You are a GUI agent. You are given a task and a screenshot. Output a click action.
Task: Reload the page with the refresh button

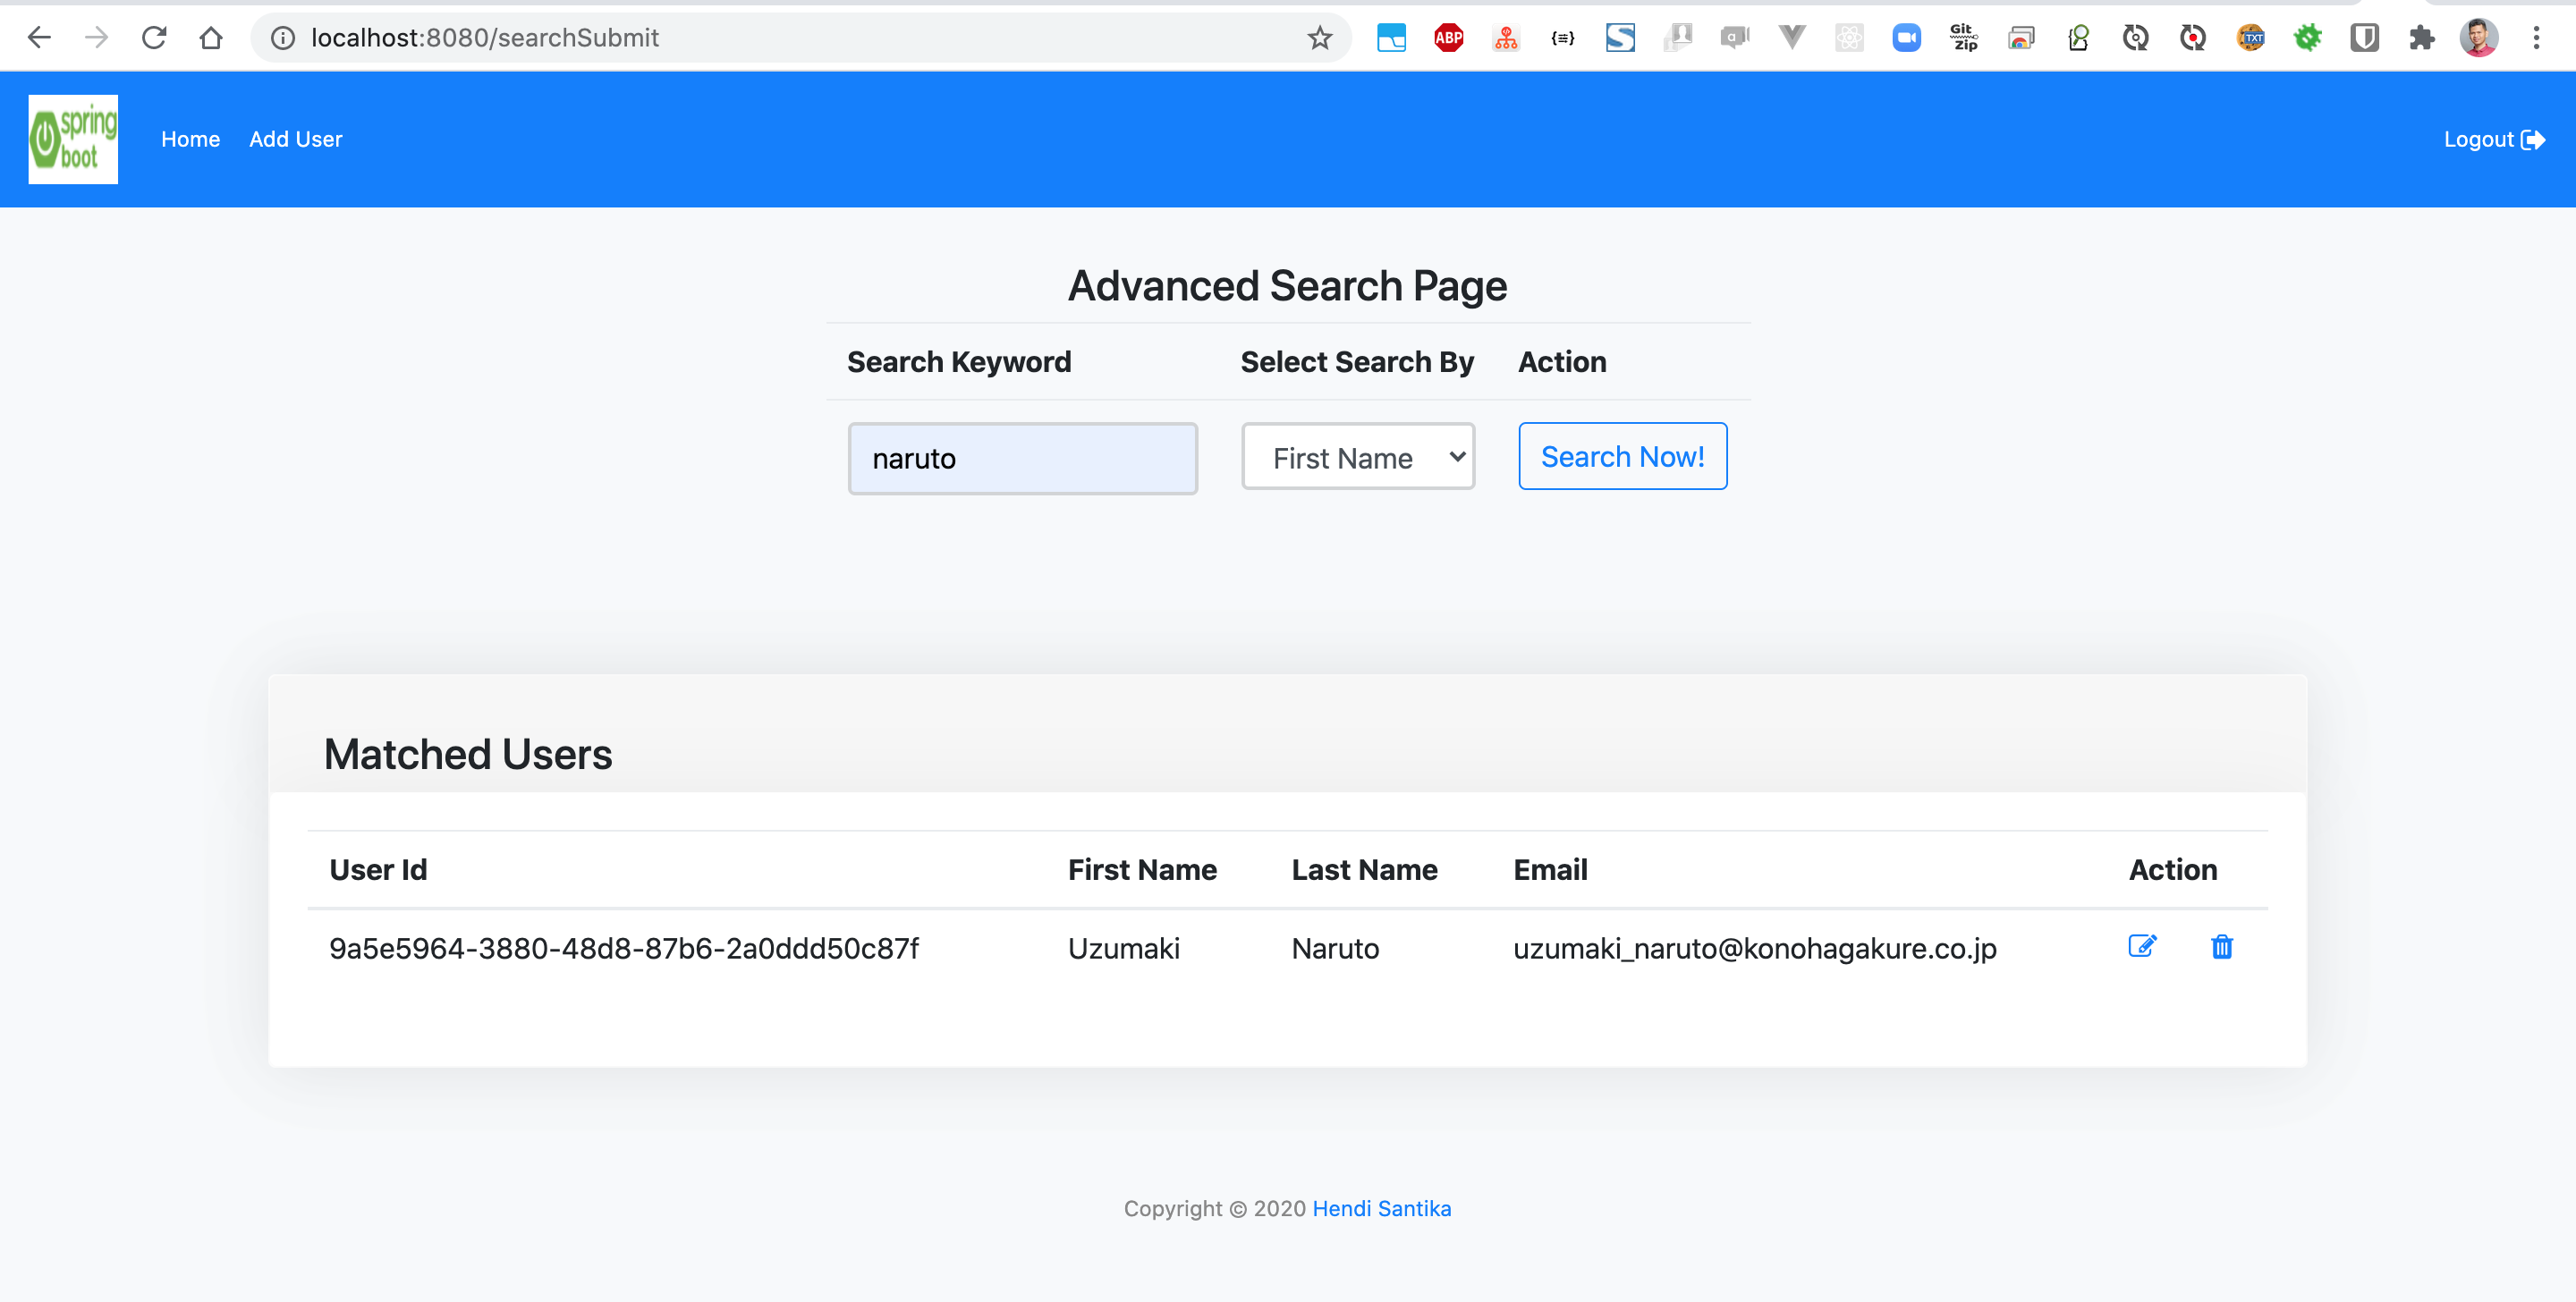[154, 38]
